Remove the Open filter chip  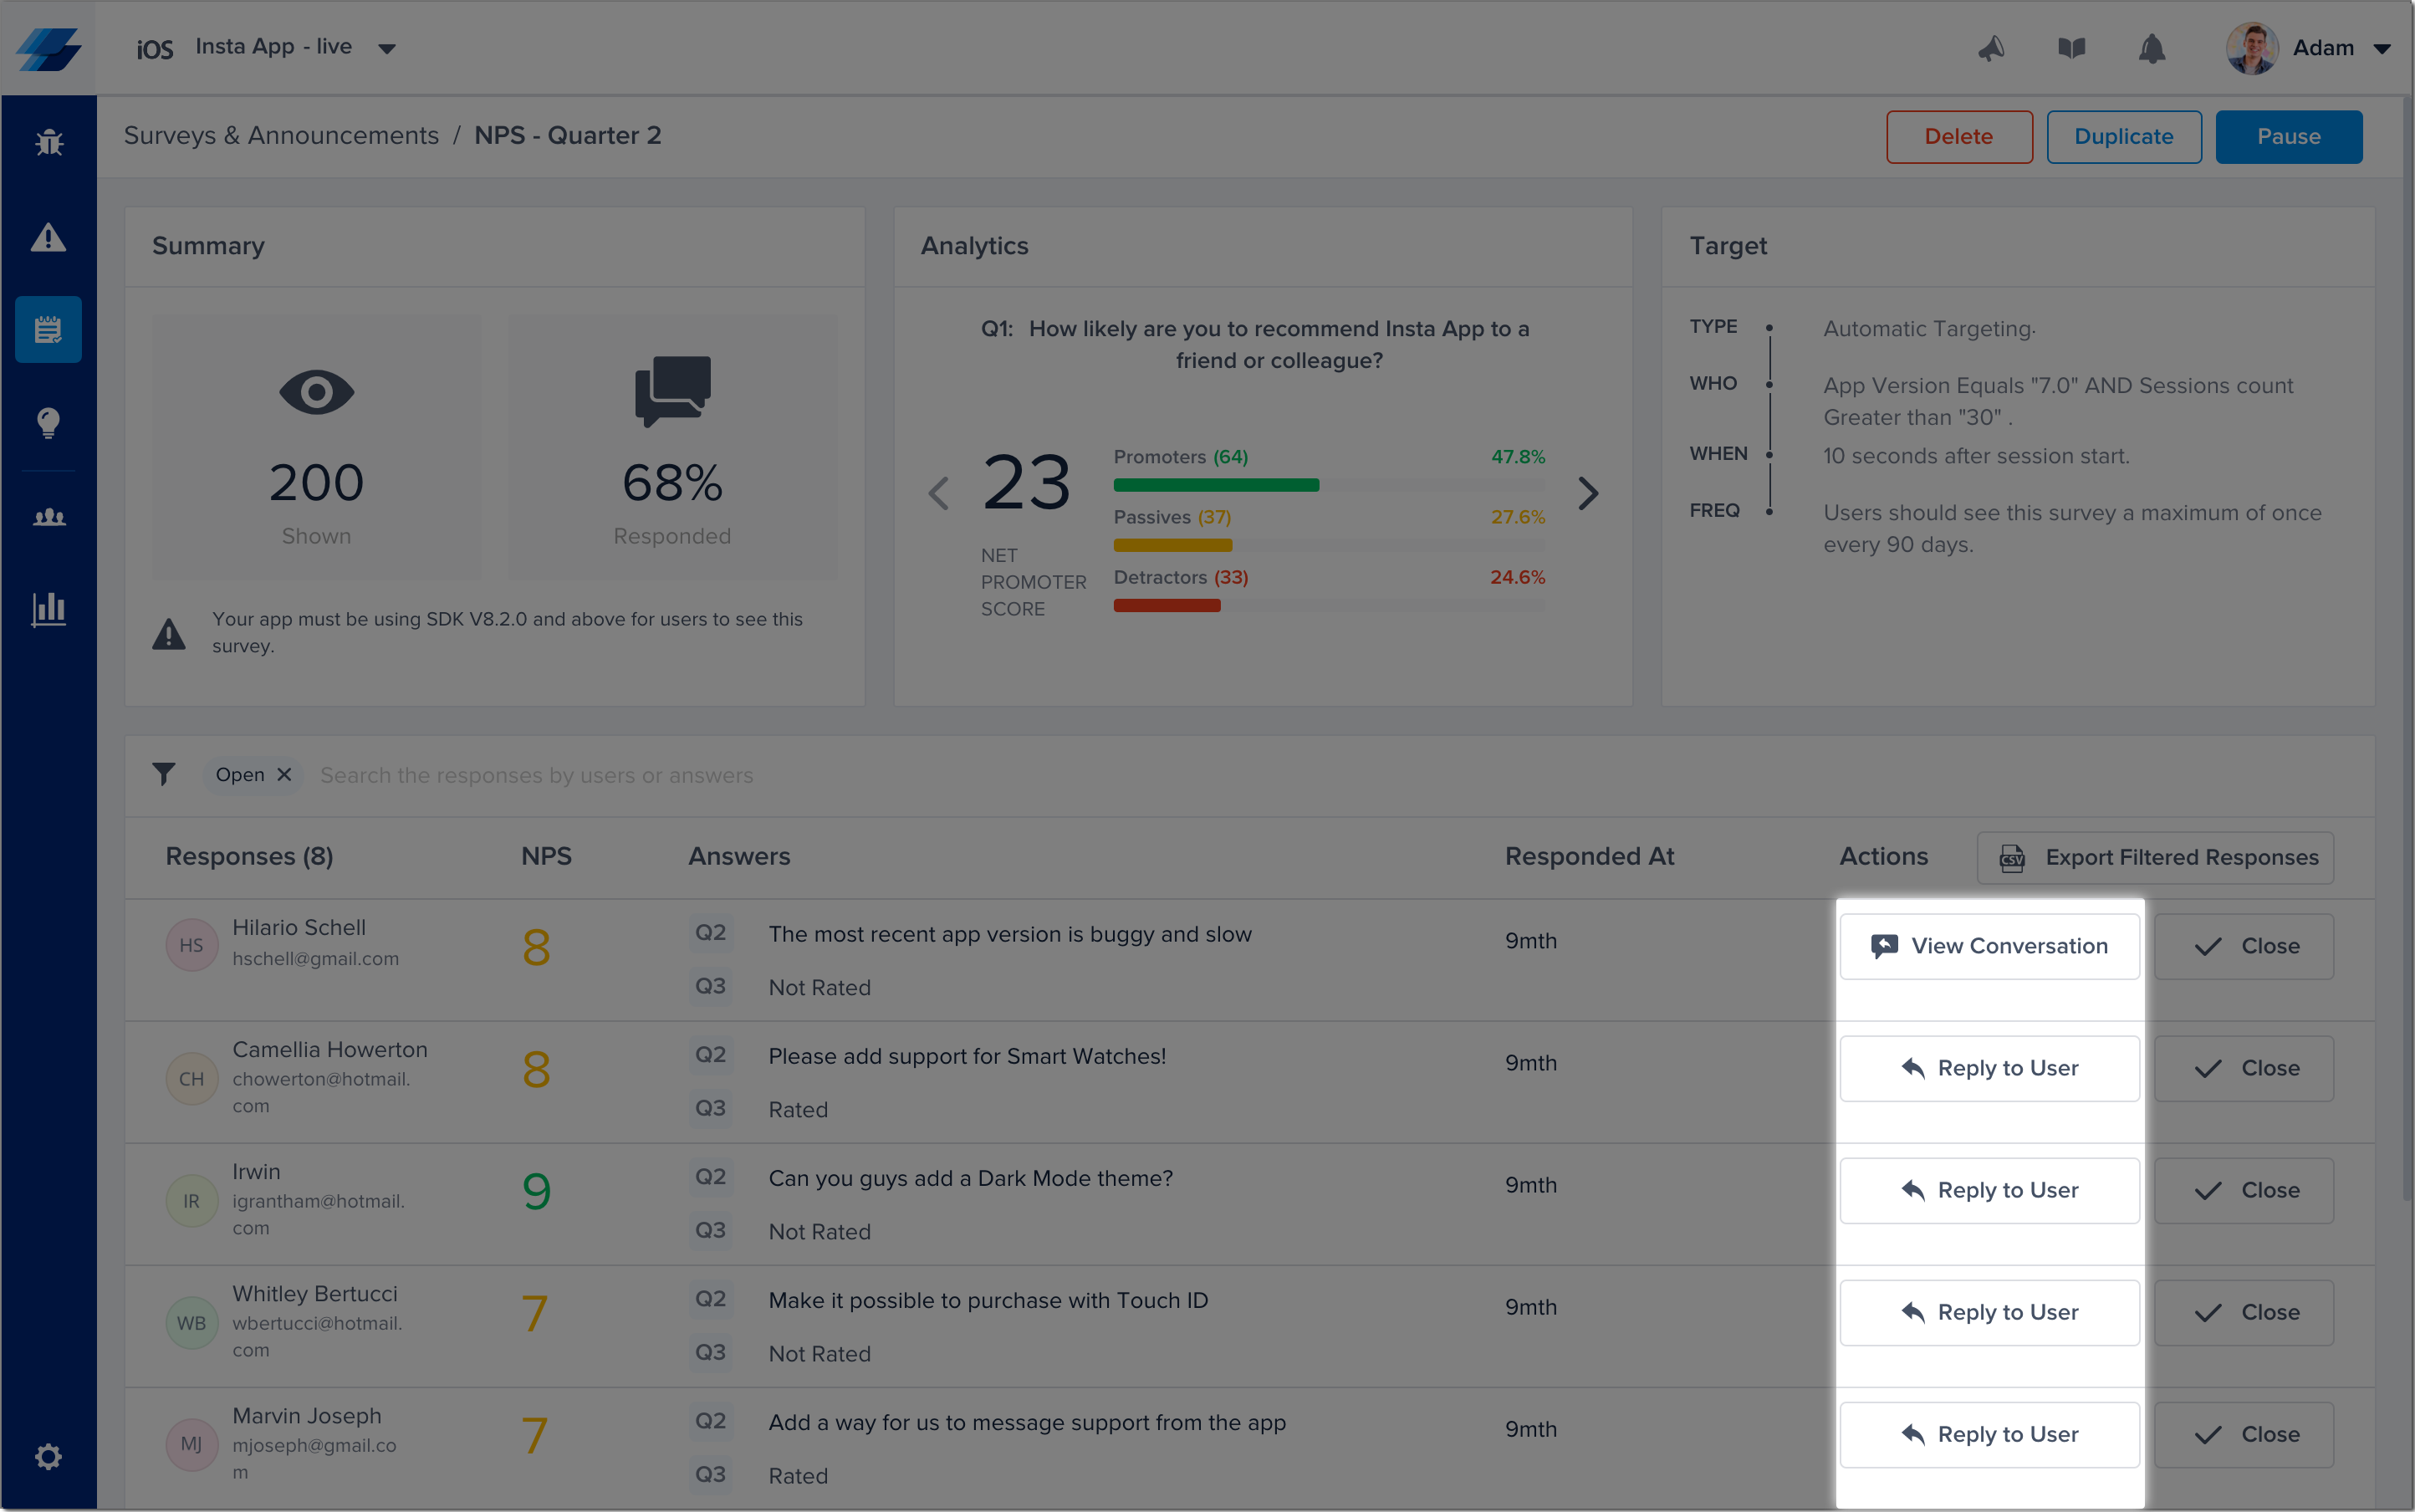[x=284, y=775]
